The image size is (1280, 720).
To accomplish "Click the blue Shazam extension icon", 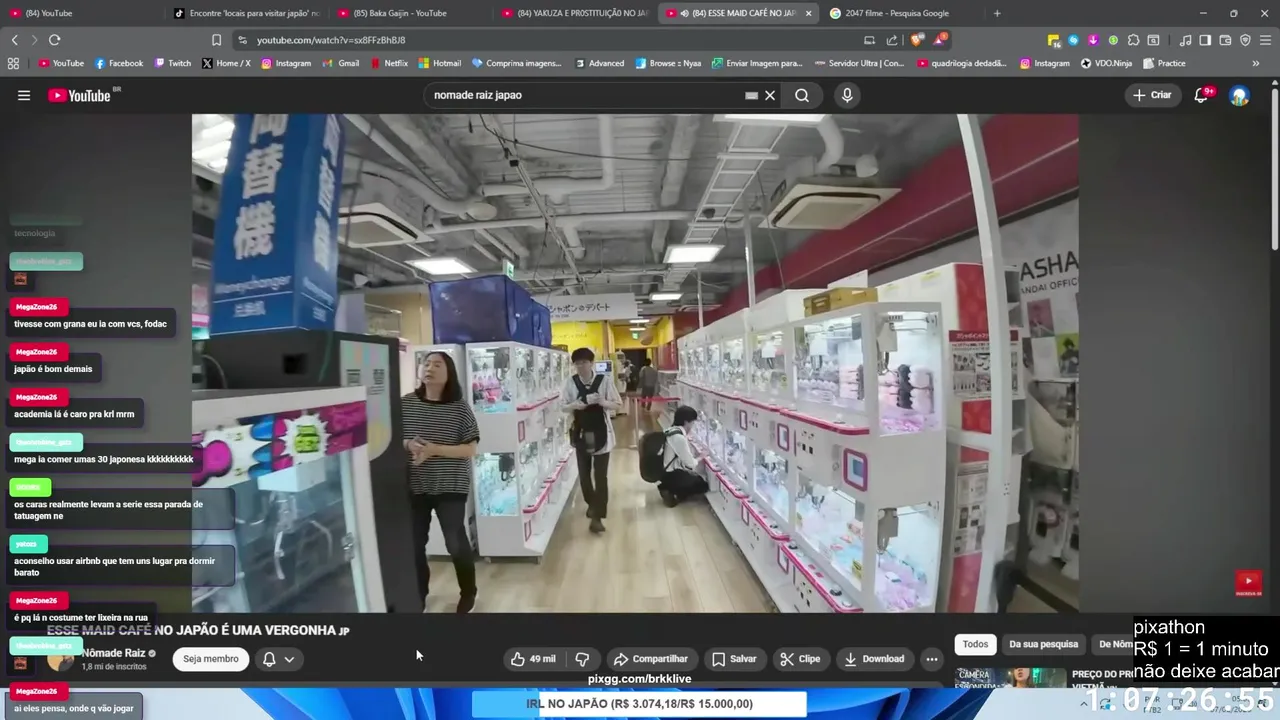I will click(1073, 40).
